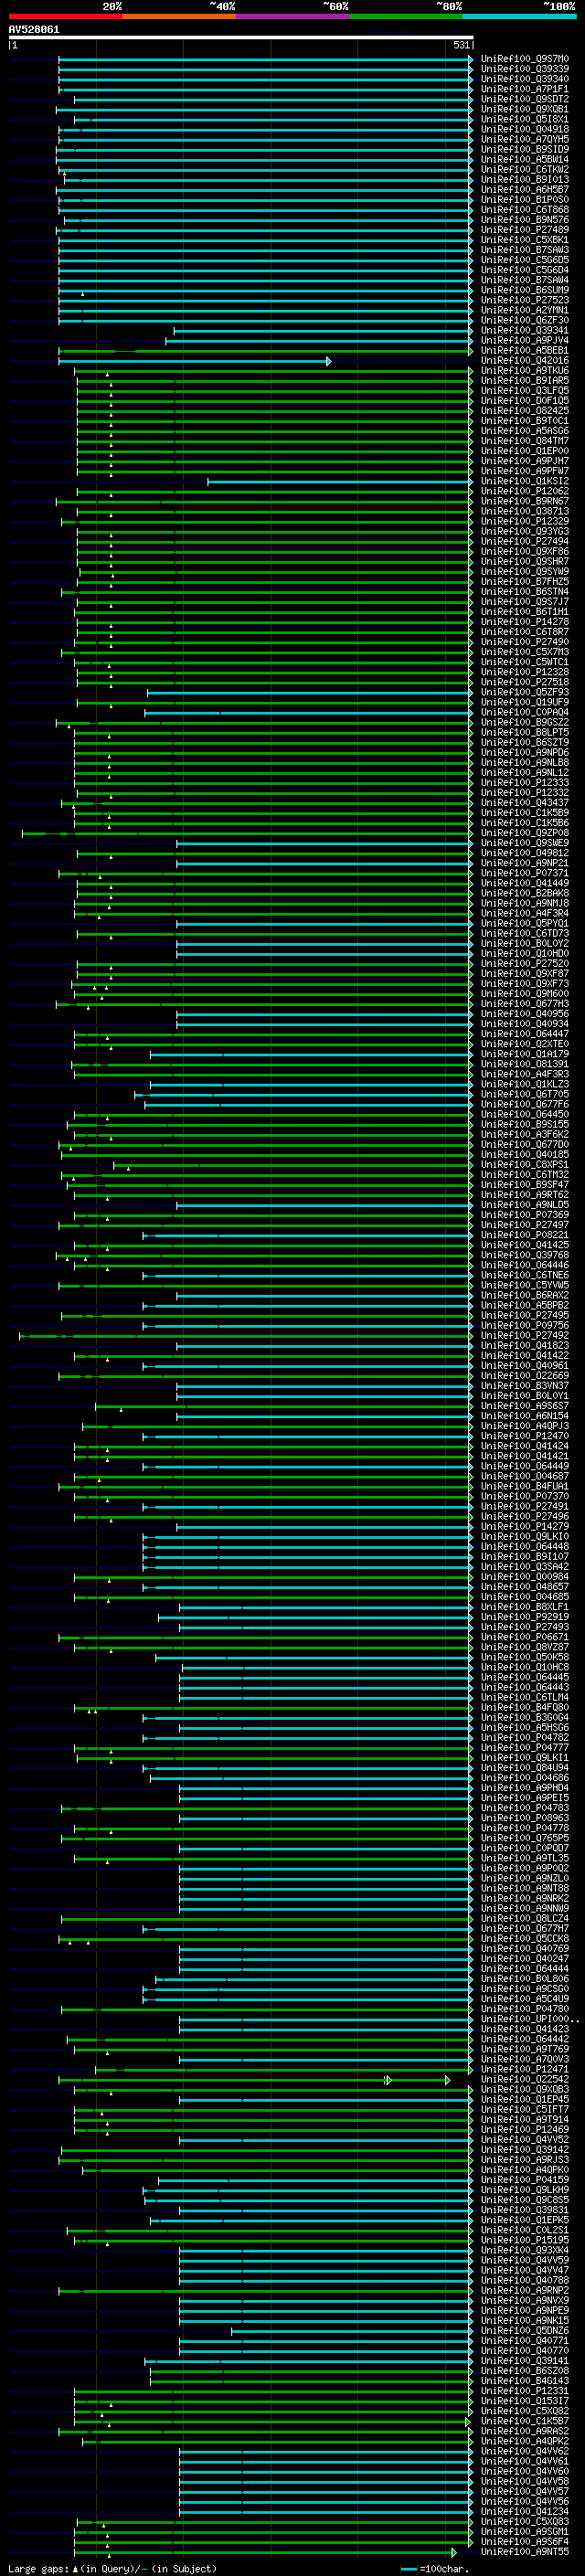Image resolution: width=585 pixels, height=2576 pixels.
Task: Click the arrowhead ending the Q42016 alignment
Action: tap(328, 361)
